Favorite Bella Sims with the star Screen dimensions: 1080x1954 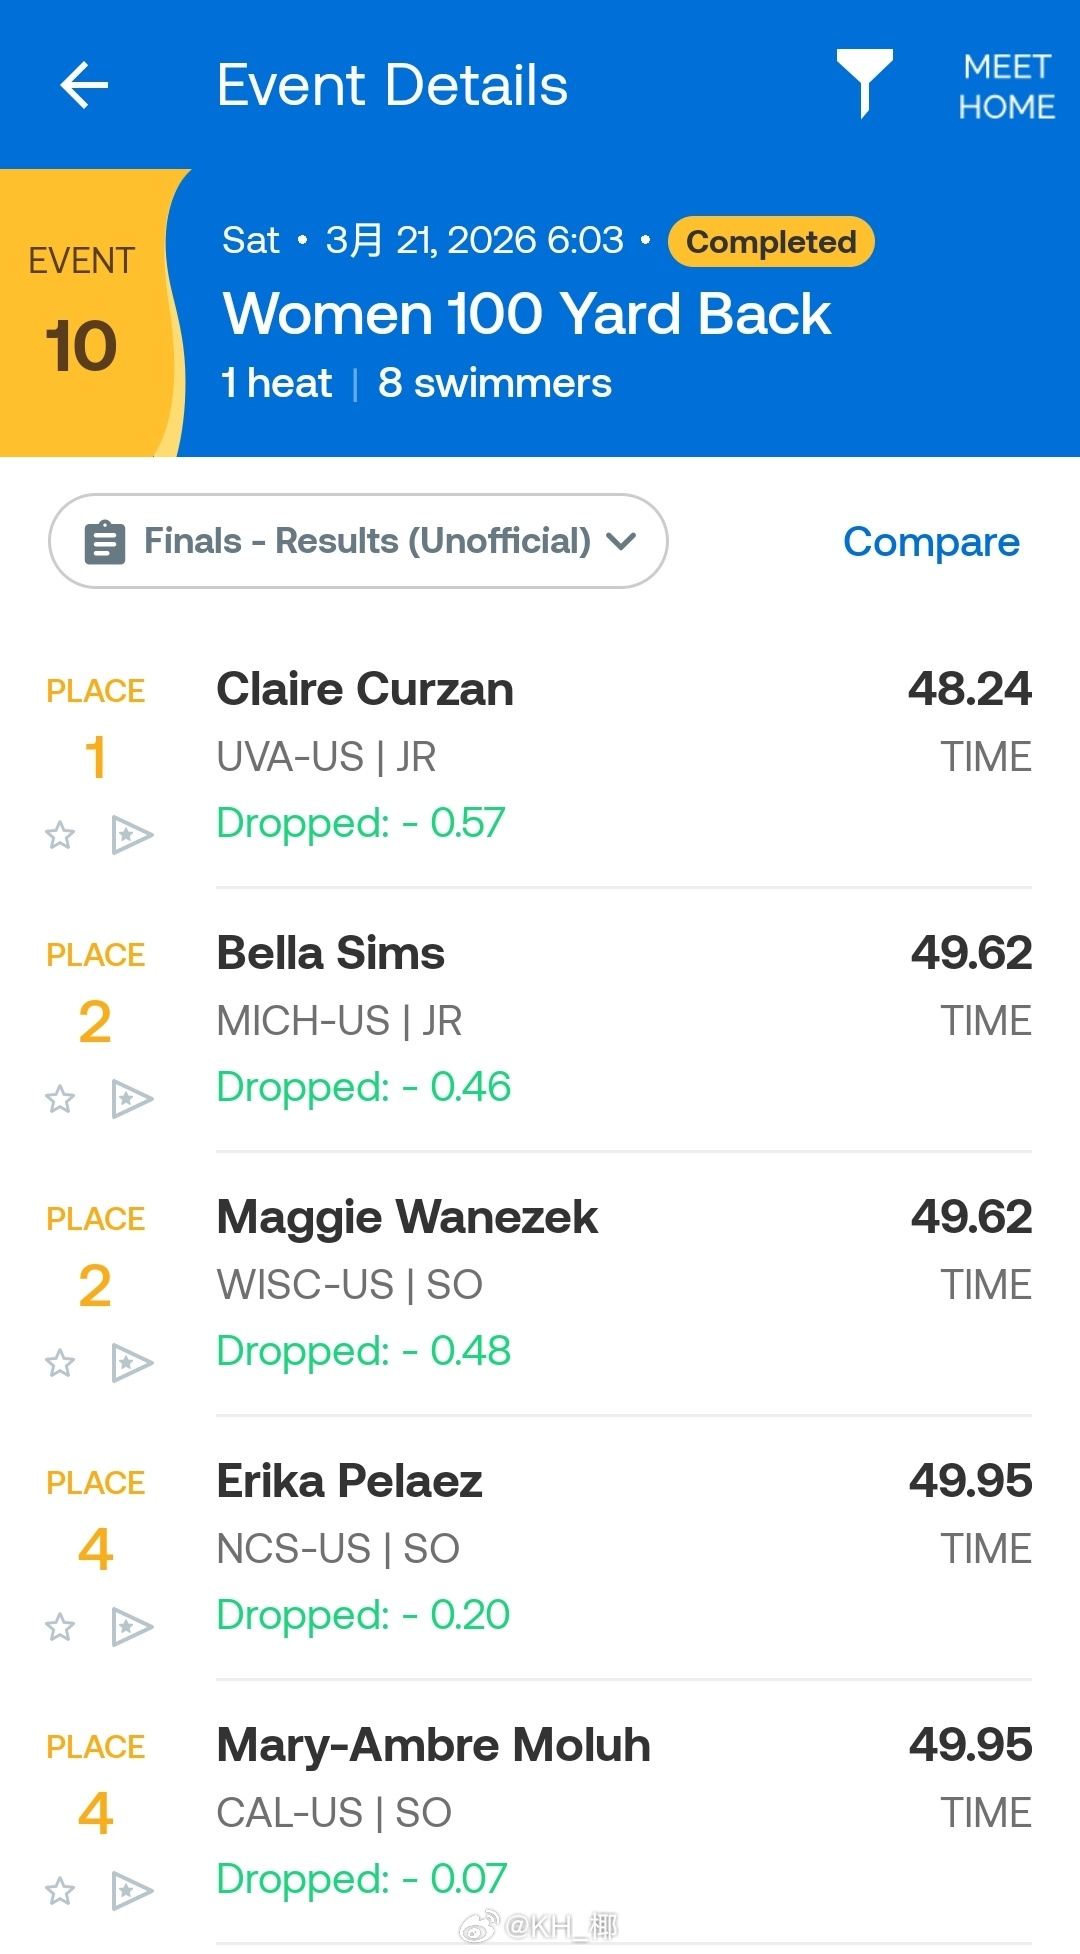point(60,1099)
